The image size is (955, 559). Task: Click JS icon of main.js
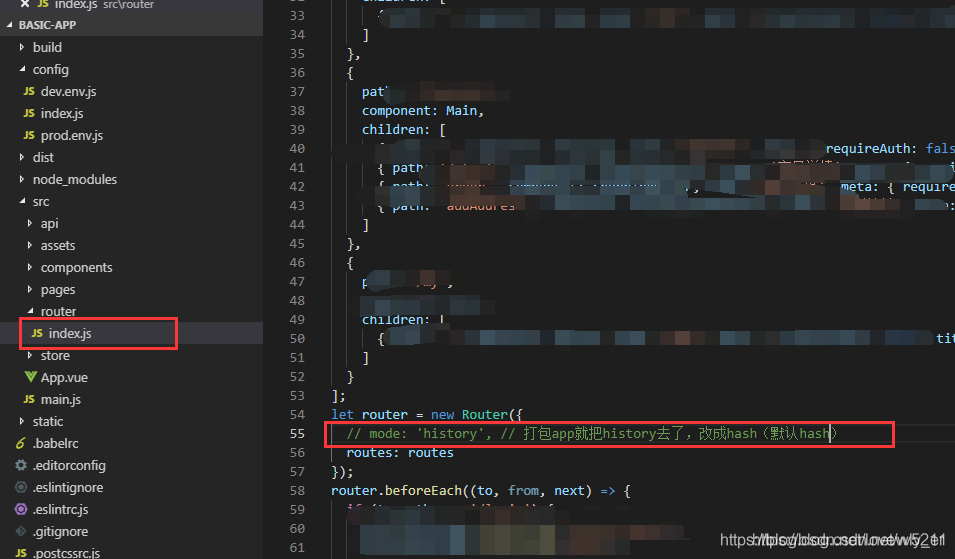coord(29,399)
